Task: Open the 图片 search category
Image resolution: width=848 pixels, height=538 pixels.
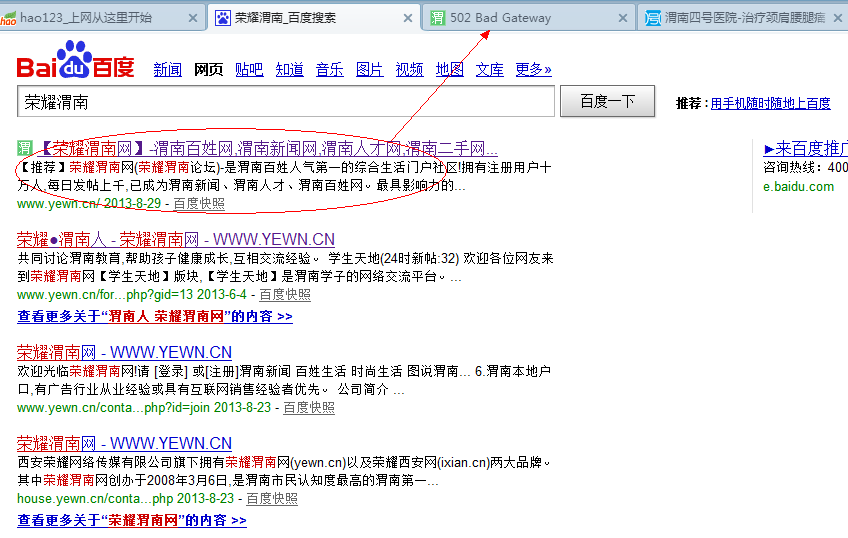Action: pos(369,69)
